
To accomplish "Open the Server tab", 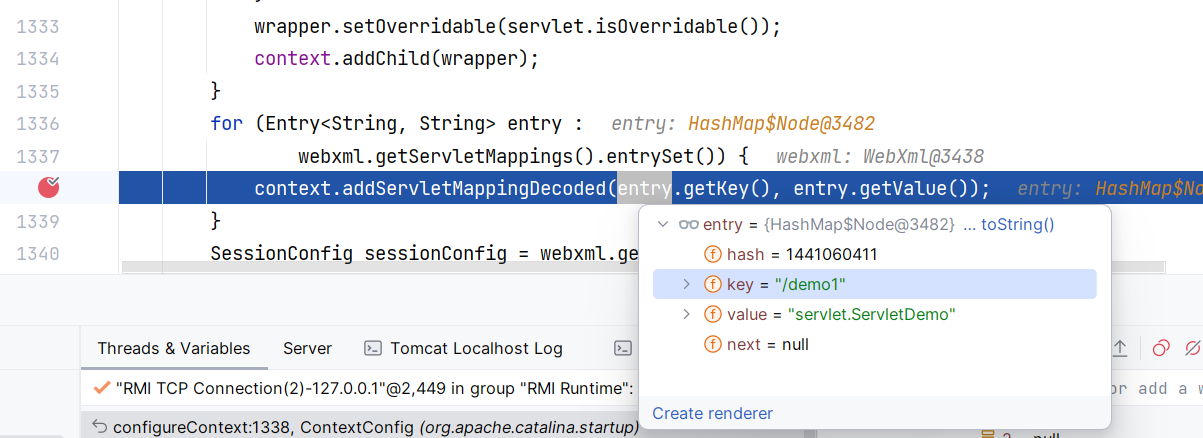I will [307, 349].
